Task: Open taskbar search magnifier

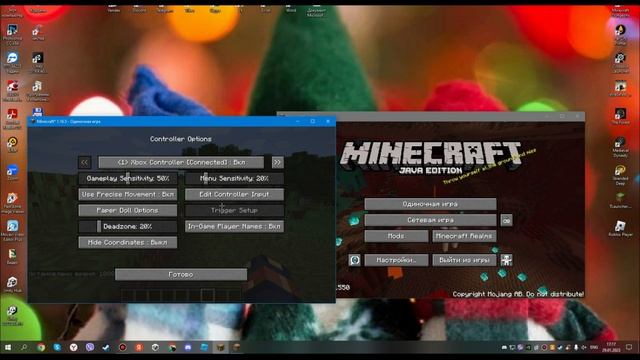Action: tap(24, 347)
